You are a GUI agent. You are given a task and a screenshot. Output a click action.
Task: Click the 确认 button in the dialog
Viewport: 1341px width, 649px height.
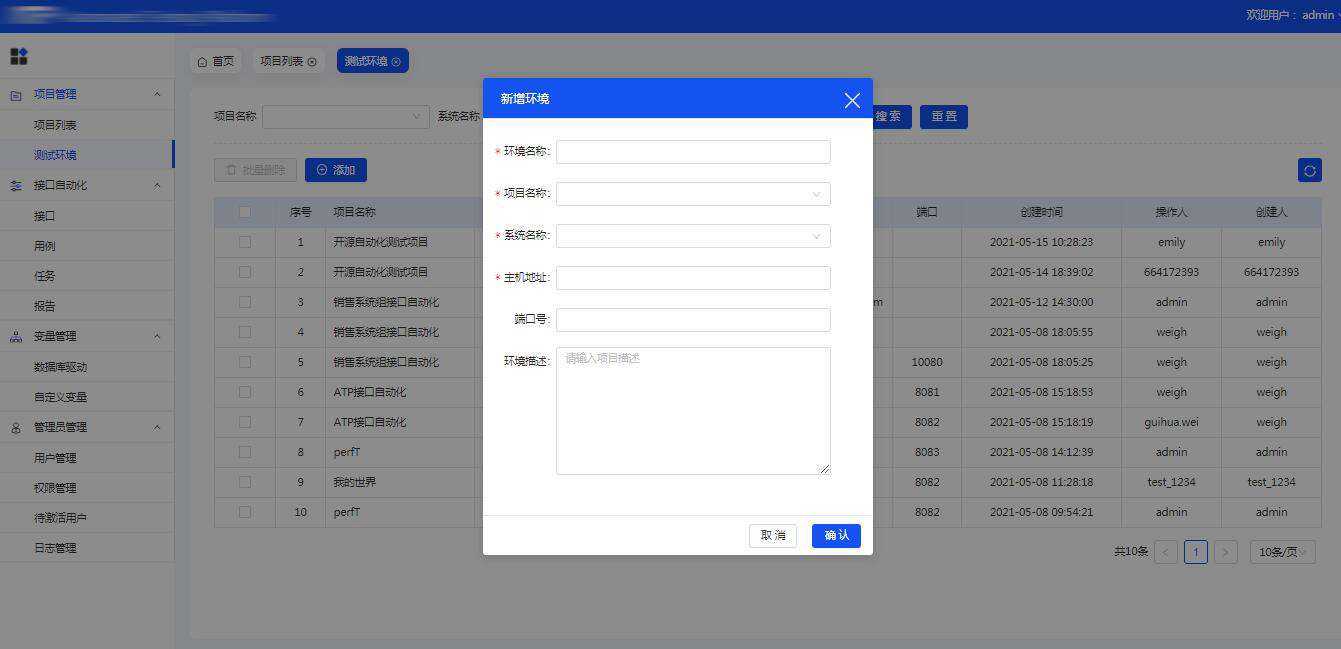836,536
